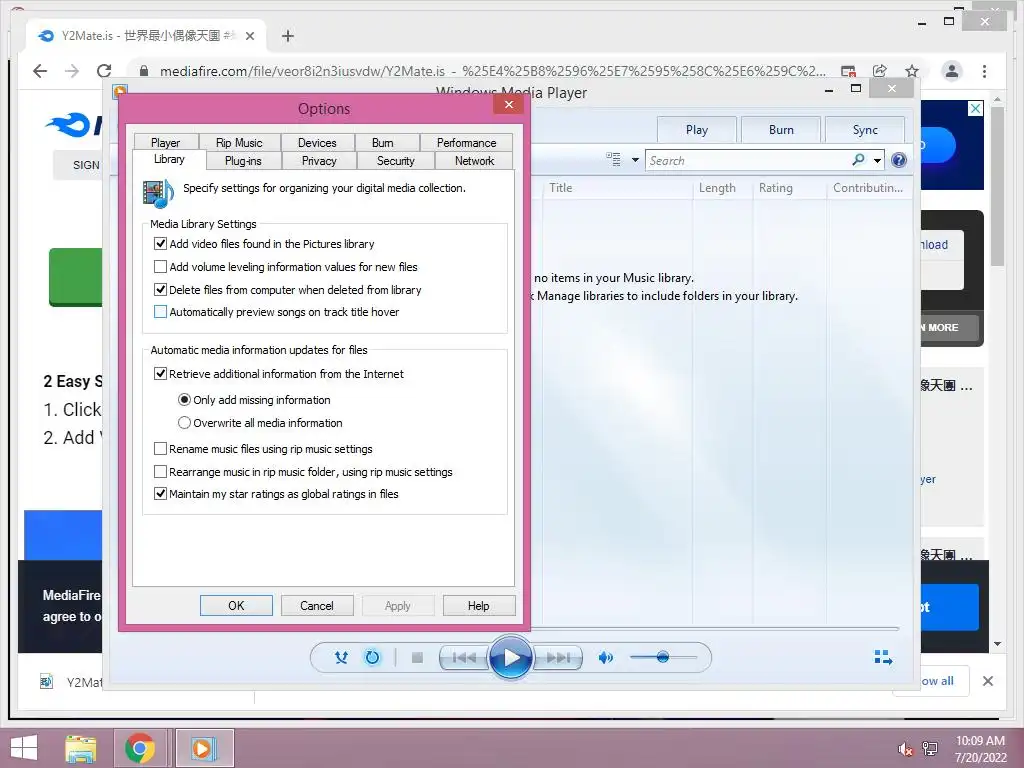This screenshot has height=768, width=1024.
Task: Open the Security tab
Action: click(396, 161)
